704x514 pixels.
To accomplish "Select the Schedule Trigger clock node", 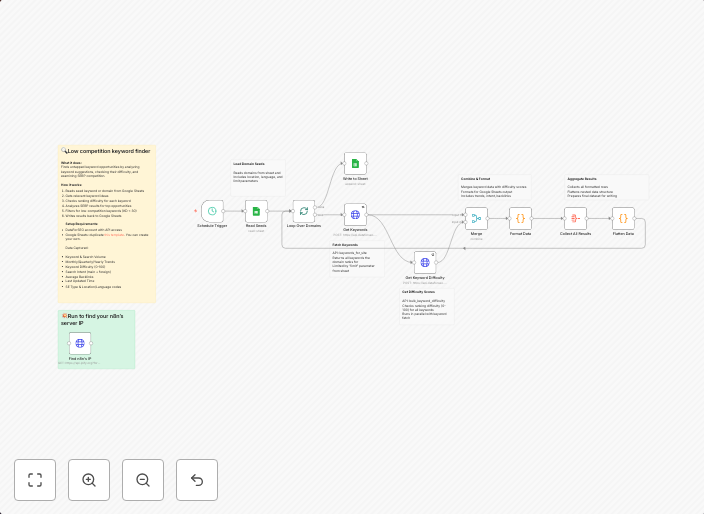I will click(212, 211).
